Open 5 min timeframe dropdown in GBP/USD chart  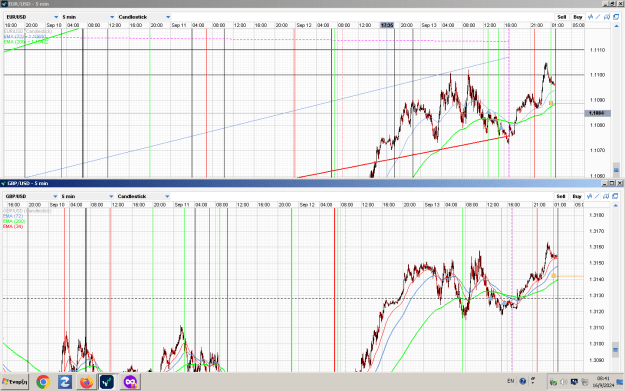pyautogui.click(x=87, y=196)
